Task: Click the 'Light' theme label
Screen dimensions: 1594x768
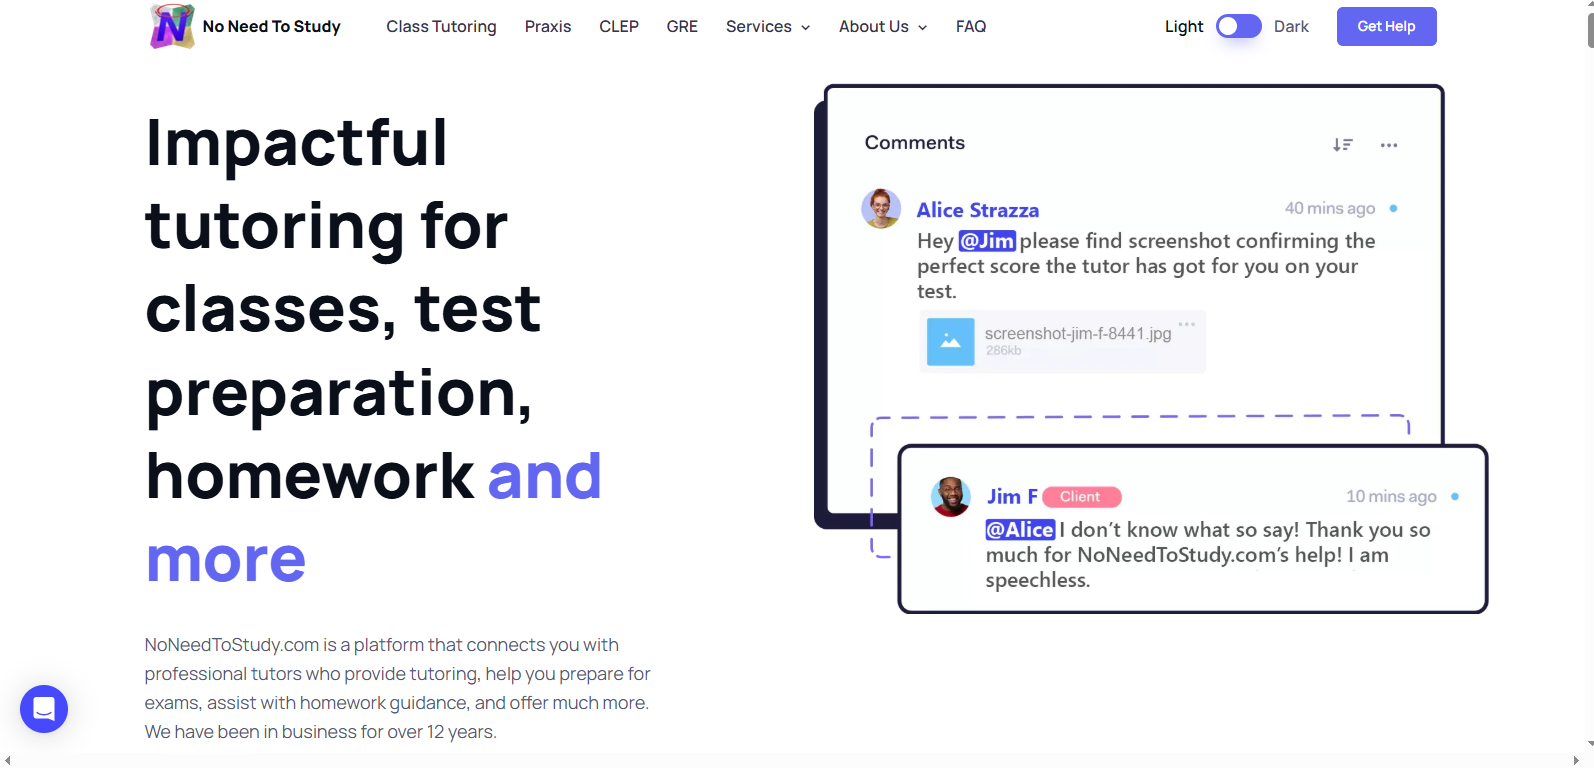Action: [x=1184, y=27]
